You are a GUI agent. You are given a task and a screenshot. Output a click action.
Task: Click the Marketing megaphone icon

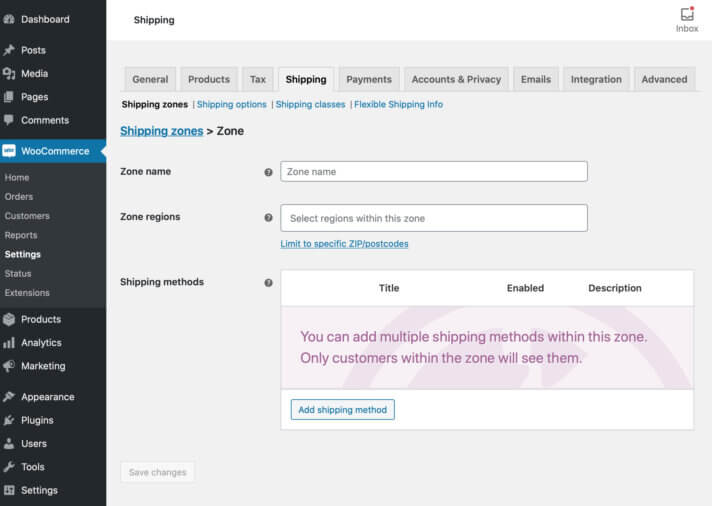9,366
